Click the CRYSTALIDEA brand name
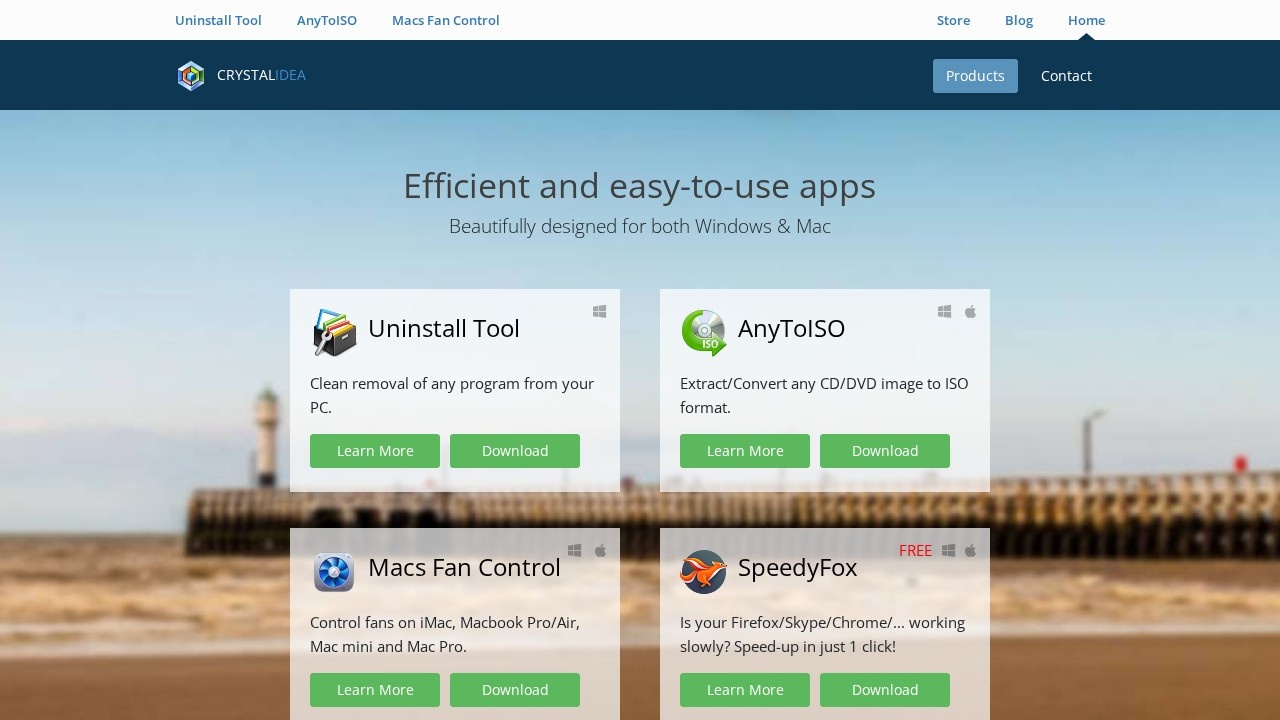Viewport: 1280px width, 720px height. coord(261,75)
